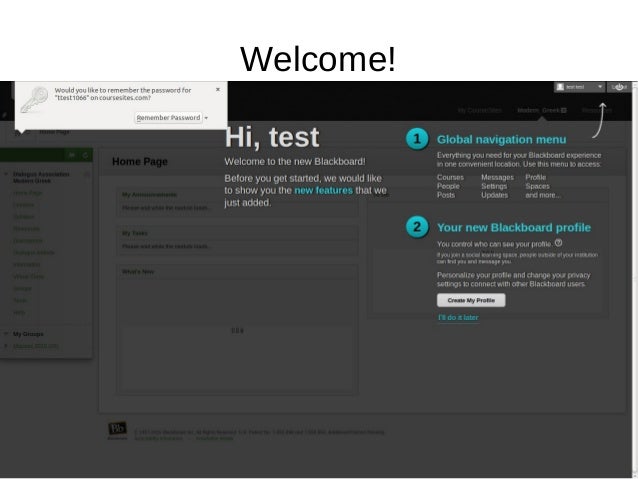638x479 pixels.
Task: Click the new features highlighted text
Action: tap(323, 190)
